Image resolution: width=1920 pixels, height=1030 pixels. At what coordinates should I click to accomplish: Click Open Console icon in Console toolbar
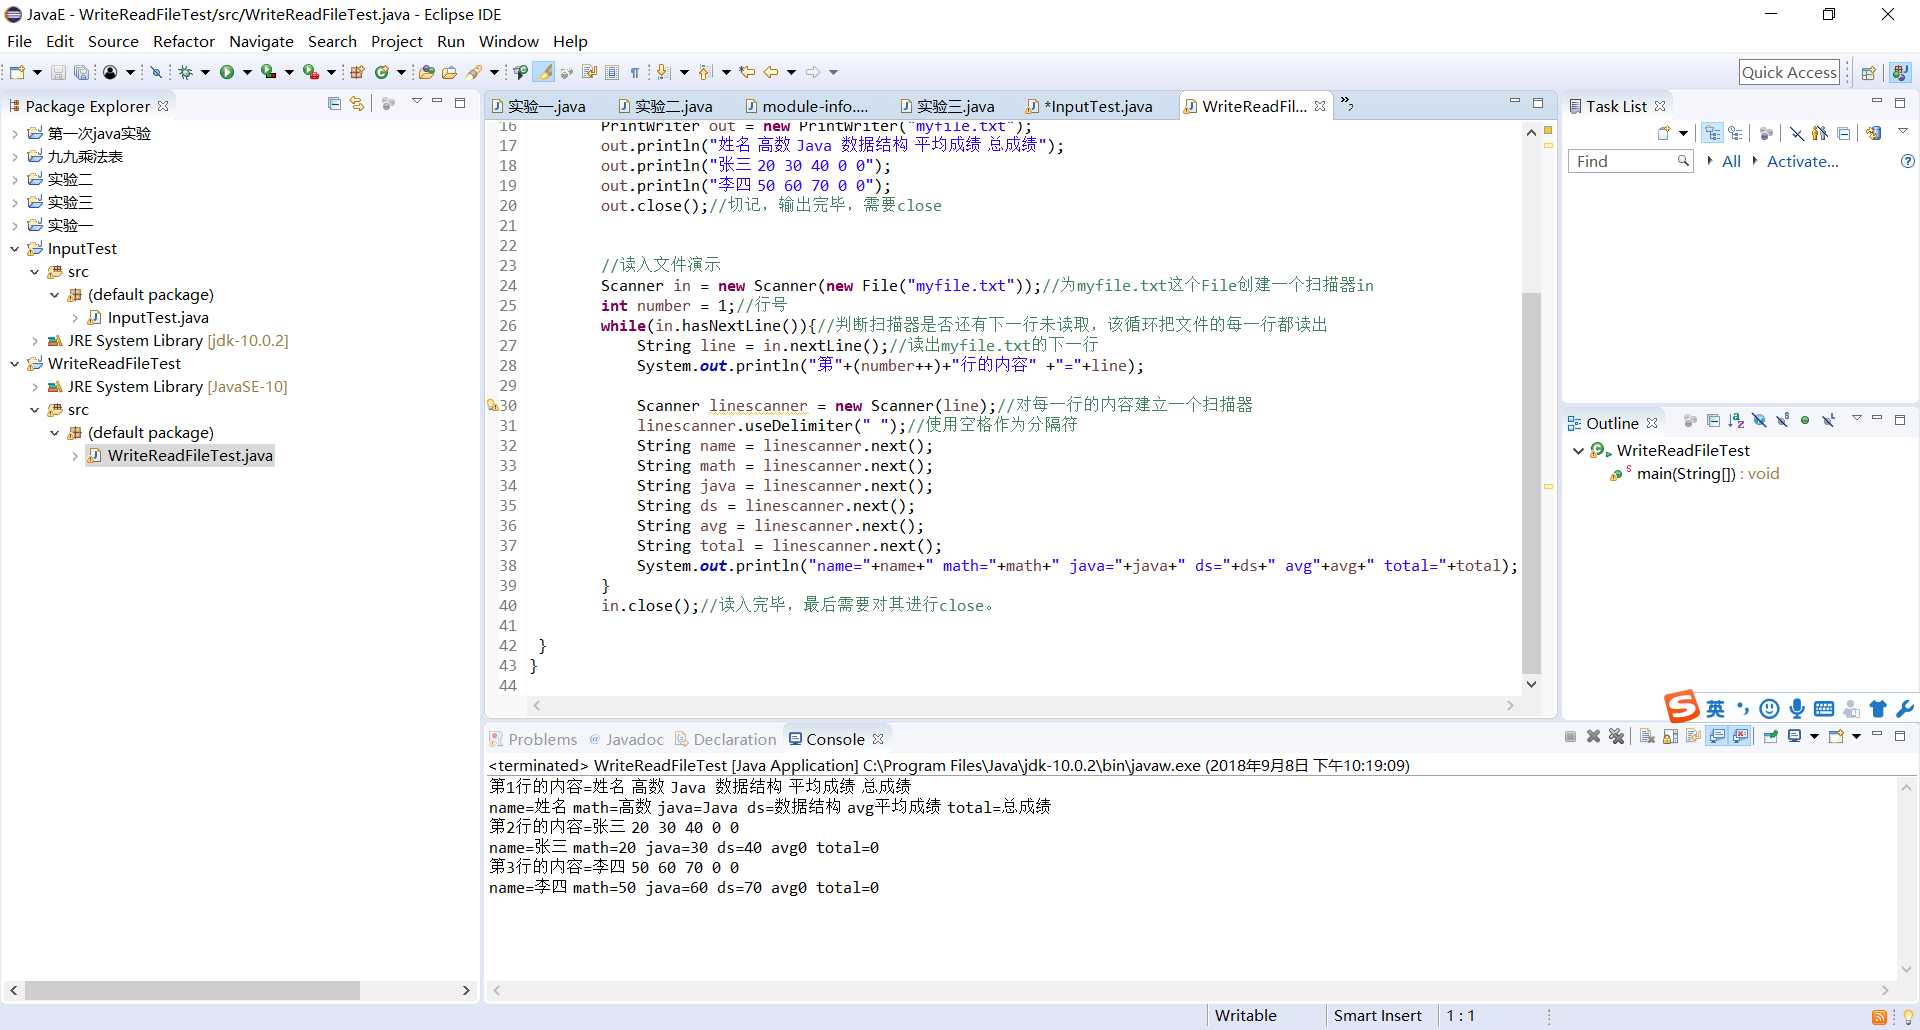(x=1836, y=737)
